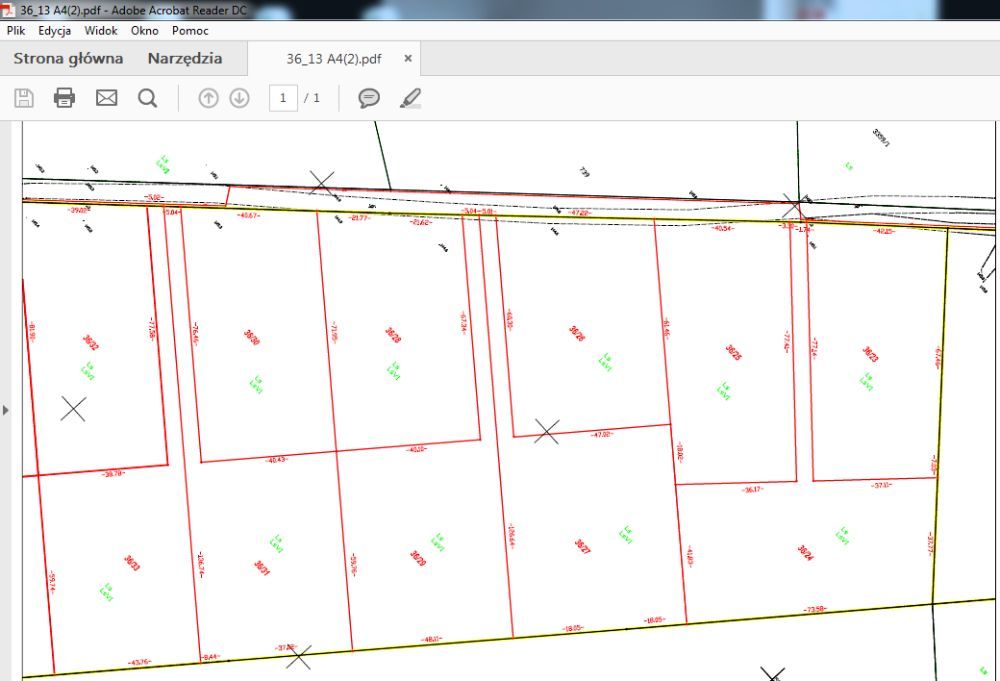
Task: Print the document with the printer icon
Action: click(64, 98)
